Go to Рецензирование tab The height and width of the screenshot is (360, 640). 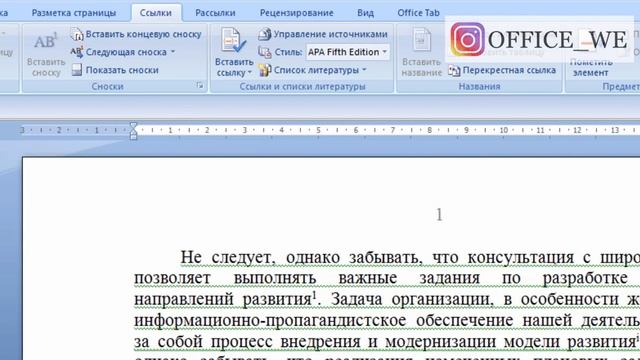pyautogui.click(x=296, y=13)
